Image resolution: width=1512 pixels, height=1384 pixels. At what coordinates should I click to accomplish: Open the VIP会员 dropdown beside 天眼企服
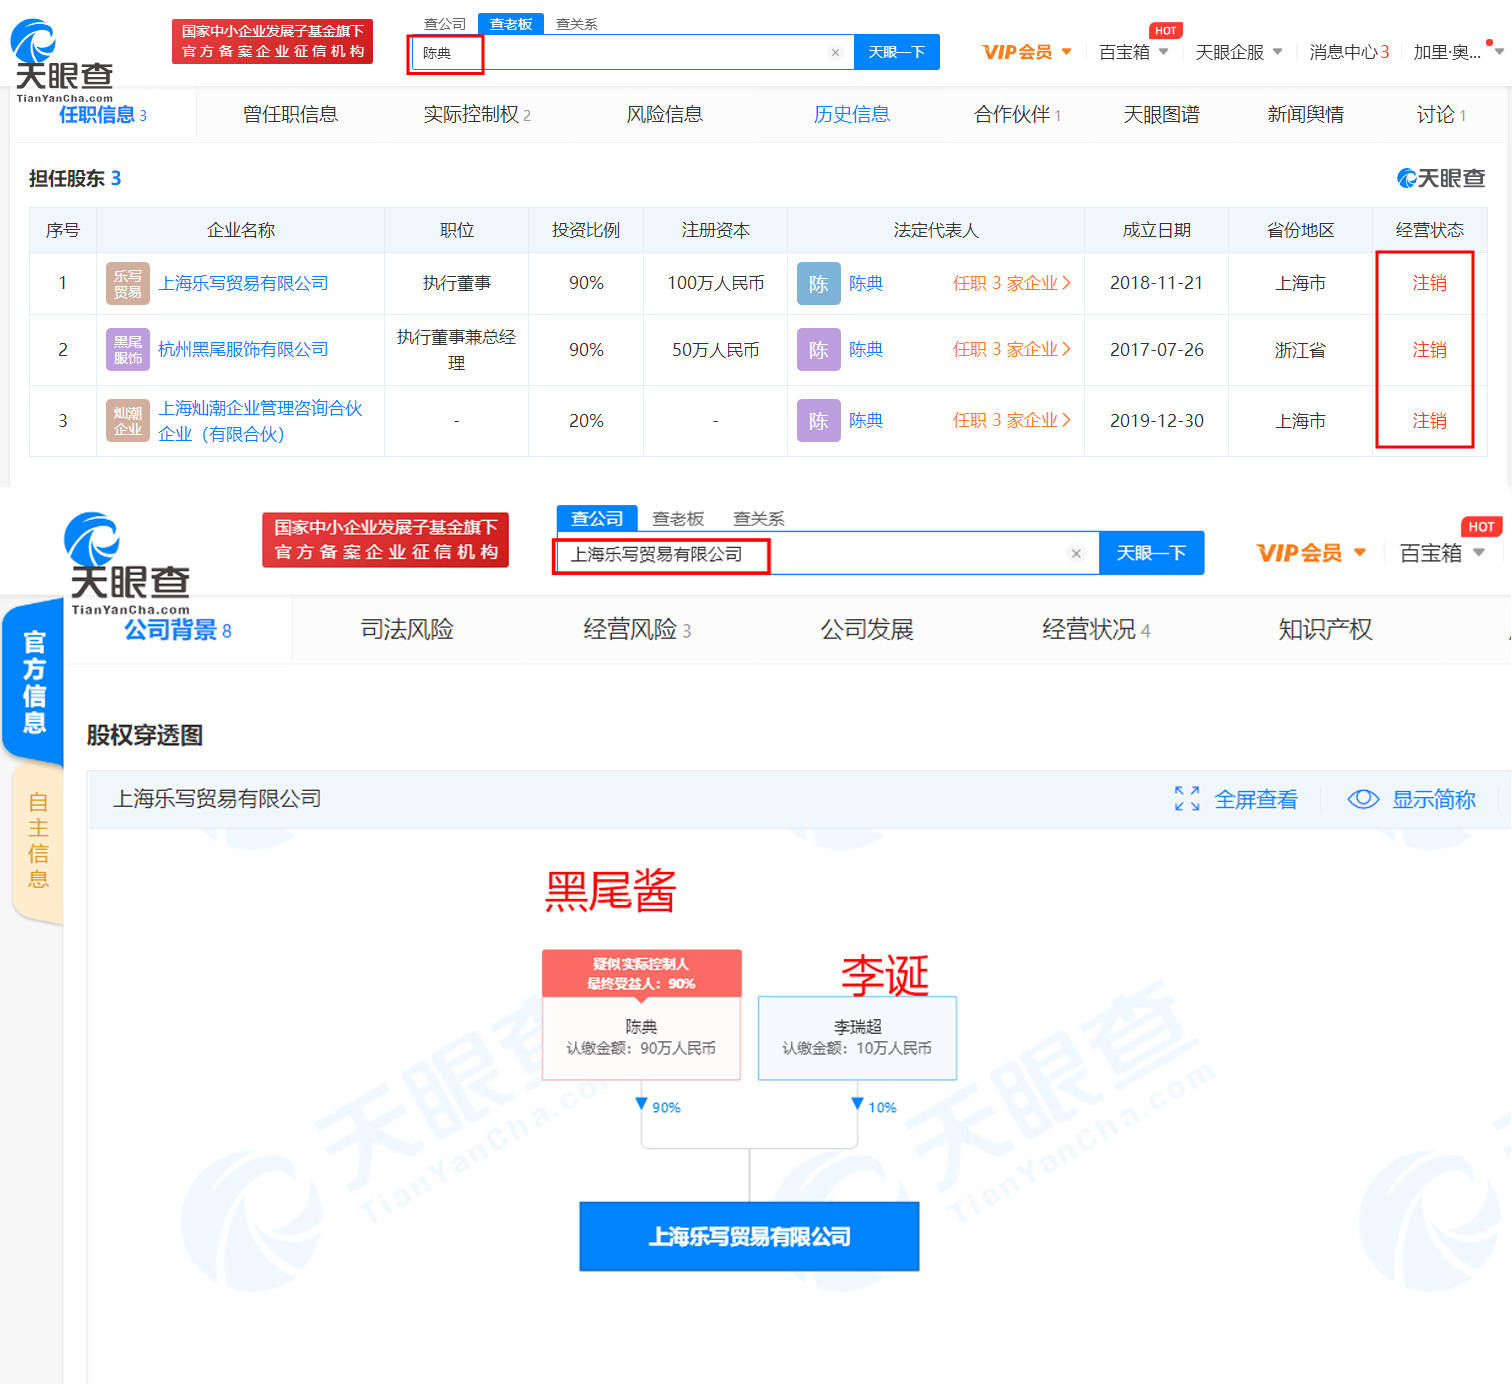(x=1027, y=52)
